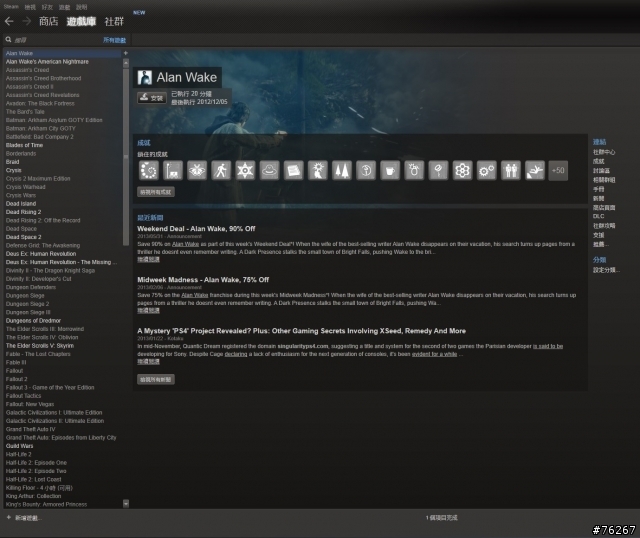Image resolution: width=640 pixels, height=538 pixels.
Task: Click the gears achievement icon
Action: point(487,170)
